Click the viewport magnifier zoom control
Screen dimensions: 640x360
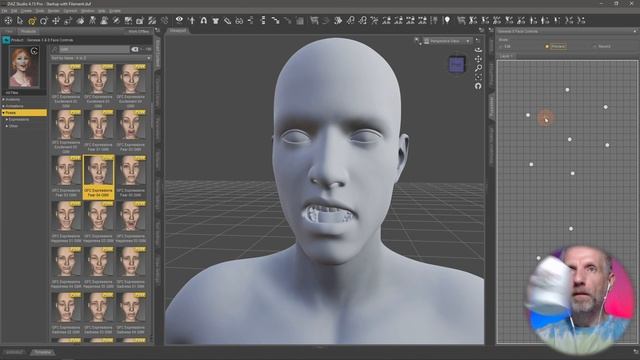pos(478,68)
